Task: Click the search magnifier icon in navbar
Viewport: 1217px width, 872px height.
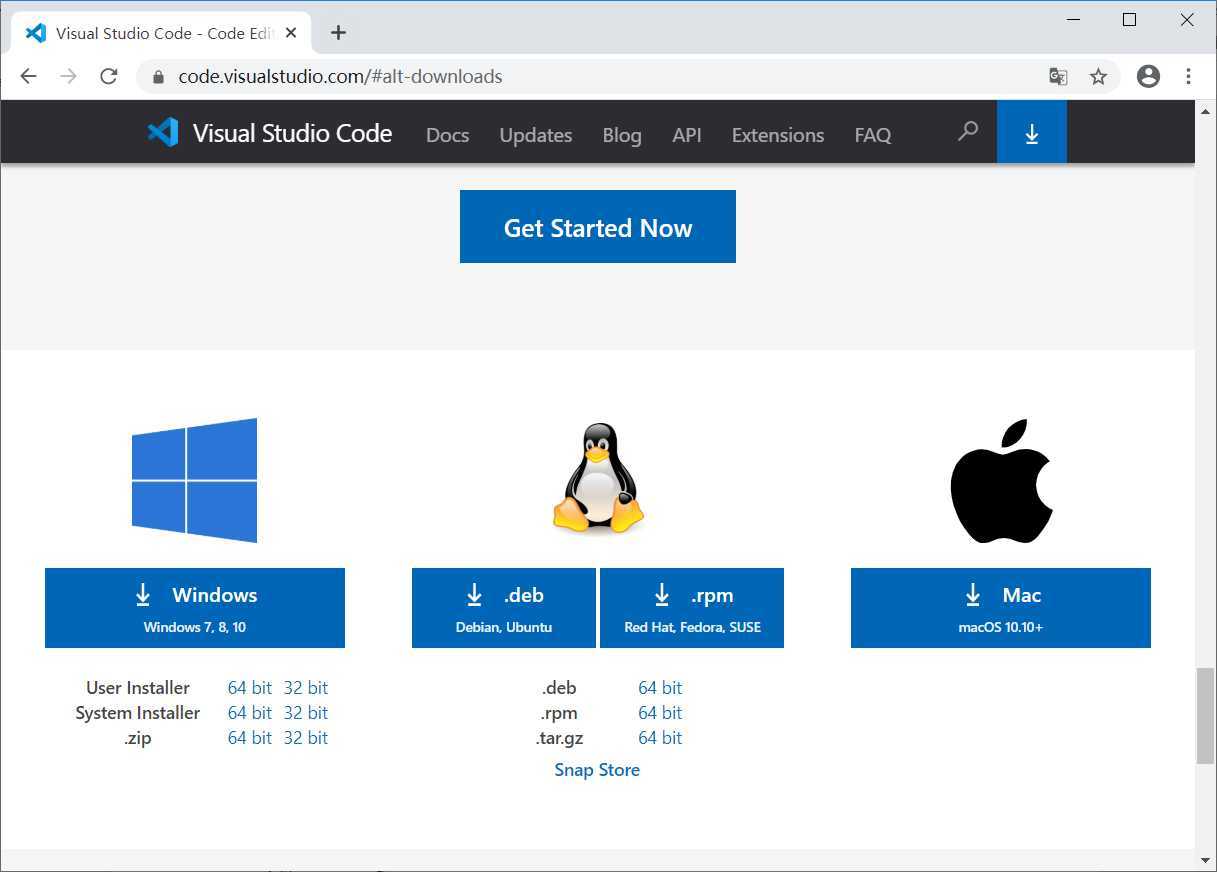Action: [967, 132]
